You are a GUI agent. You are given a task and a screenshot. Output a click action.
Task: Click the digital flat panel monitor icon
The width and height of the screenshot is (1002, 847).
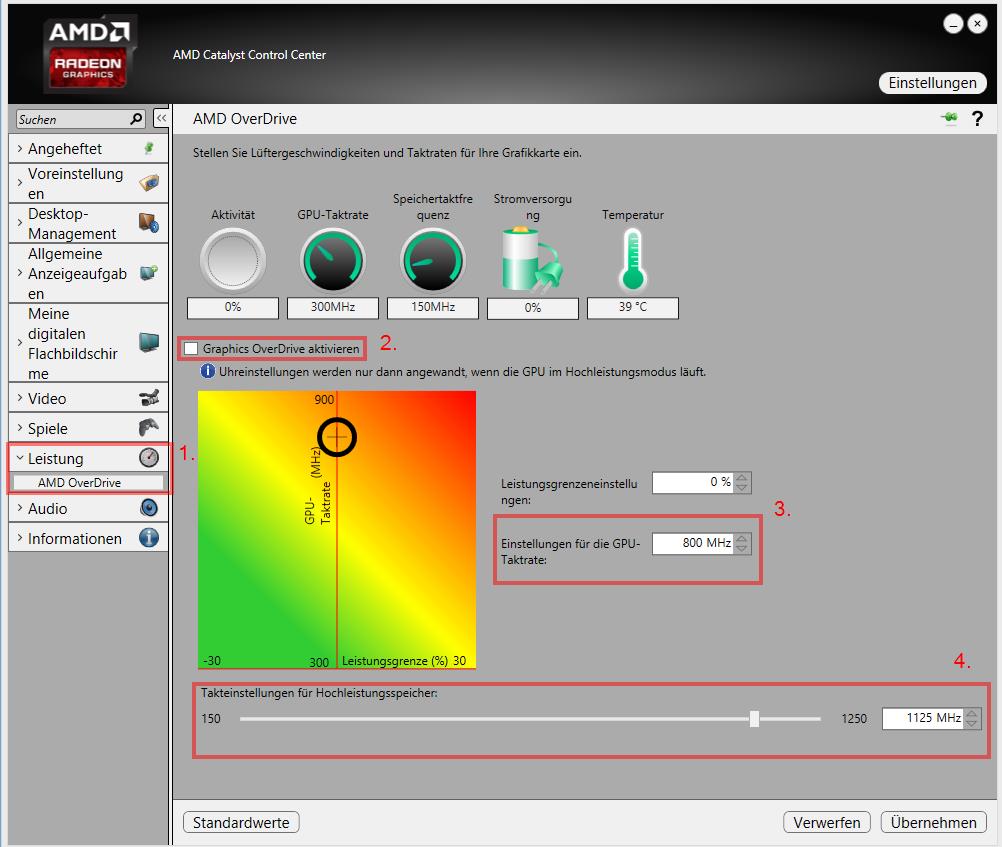tap(149, 343)
